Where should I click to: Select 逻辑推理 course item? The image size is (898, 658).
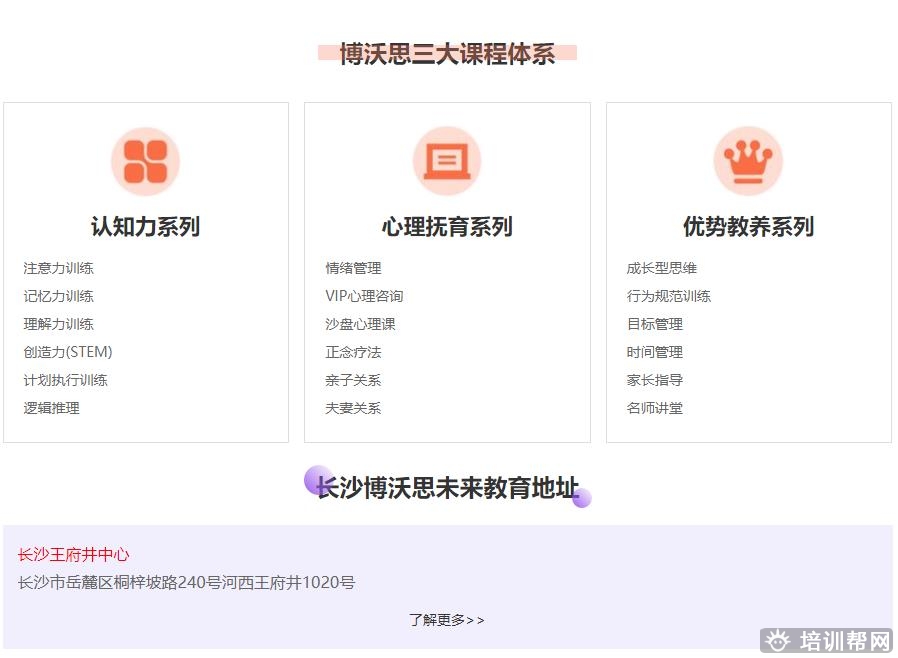[52, 408]
